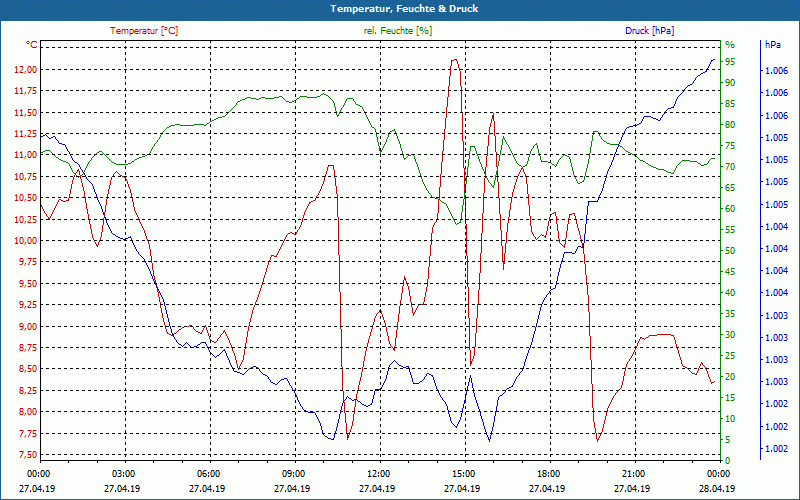This screenshot has width=800, height=500.
Task: Click the '9,25' temperature axis value
Action: [x=28, y=305]
